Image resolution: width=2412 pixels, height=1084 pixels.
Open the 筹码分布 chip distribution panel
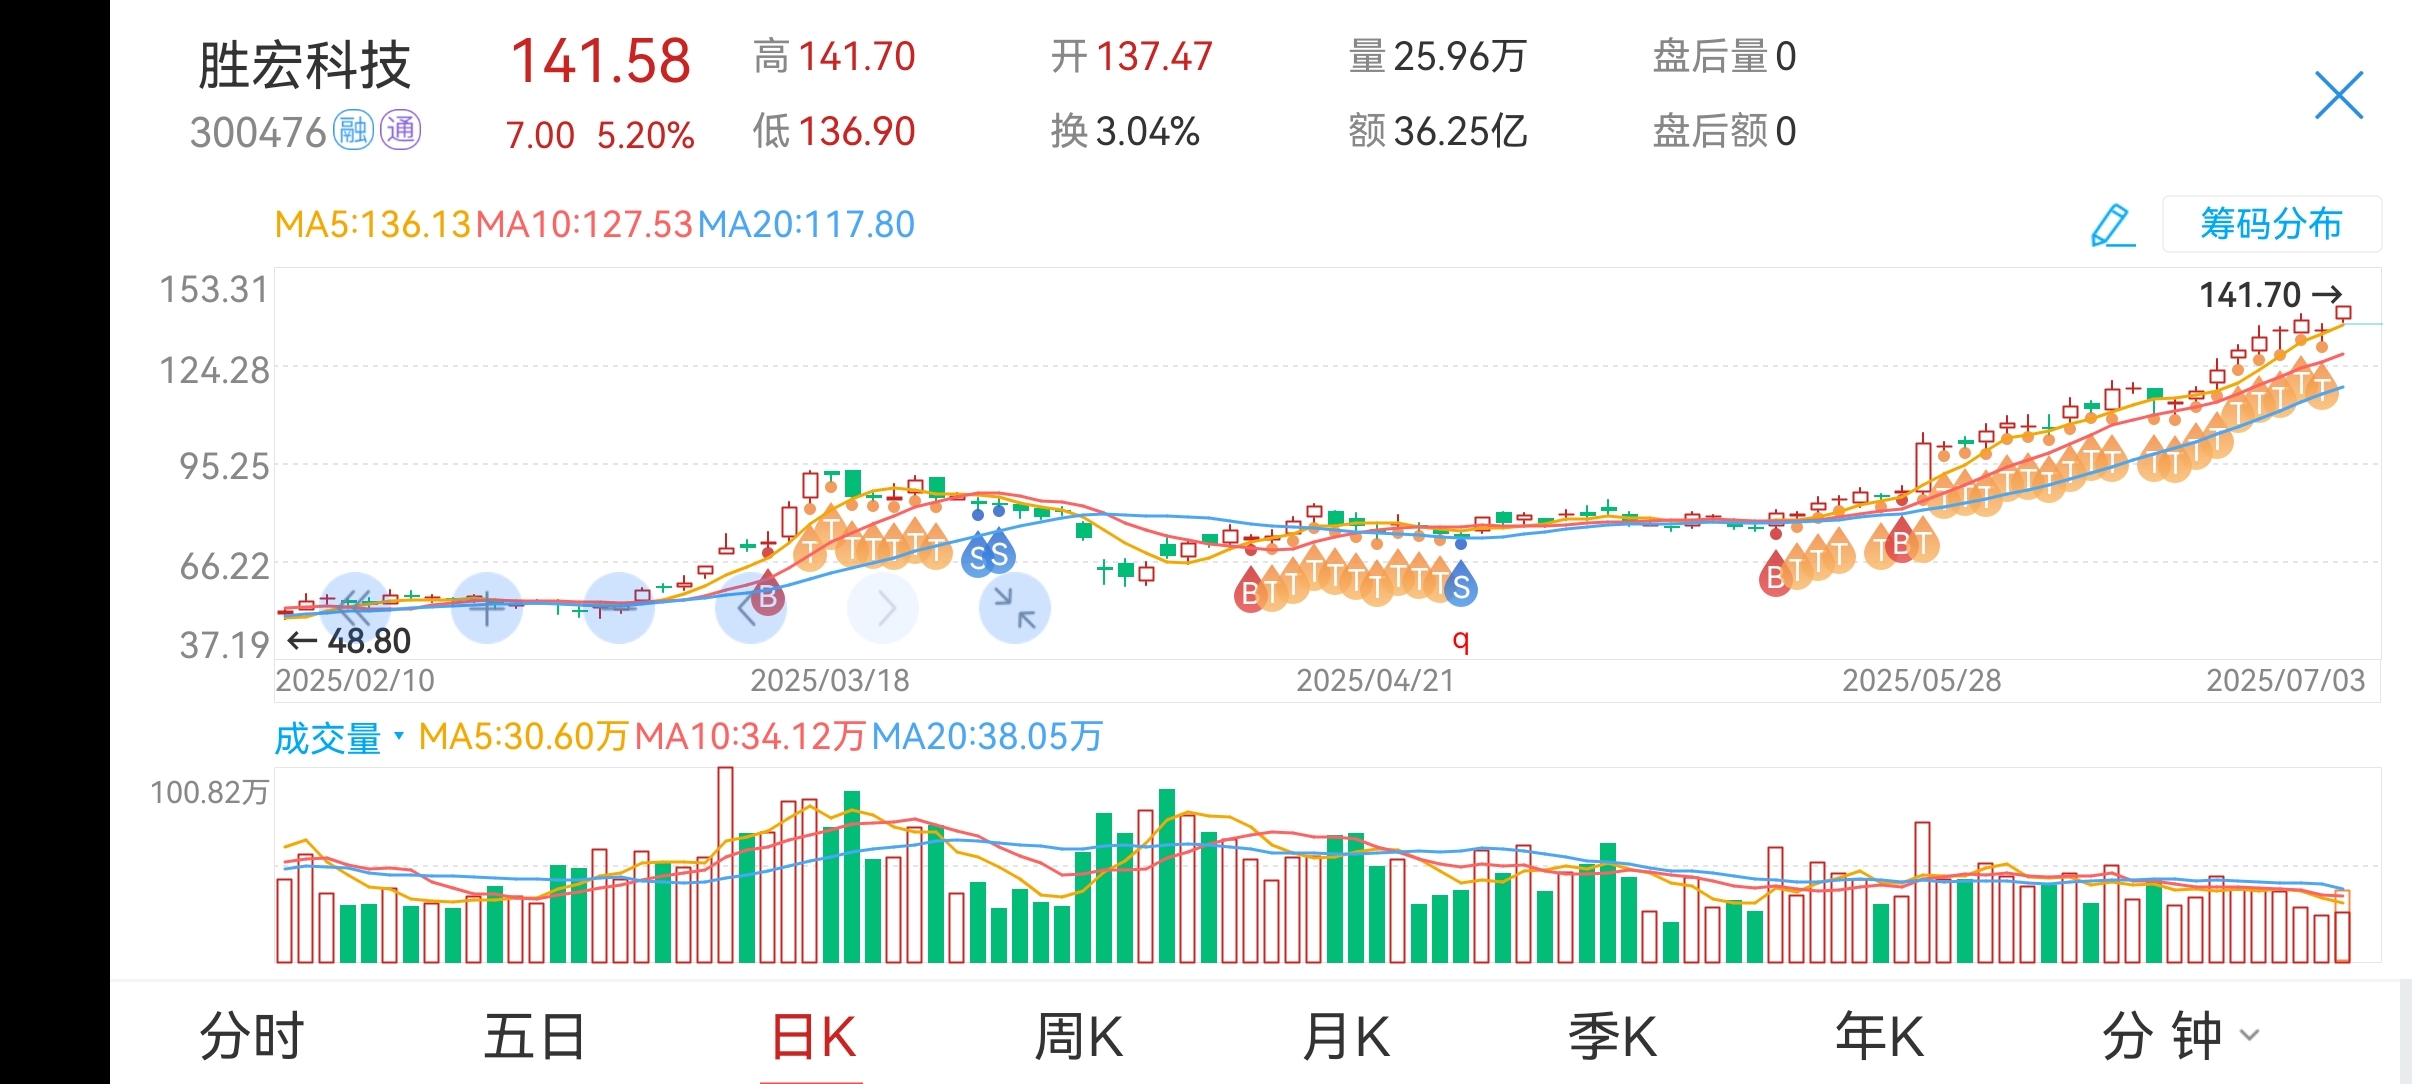pos(2271,224)
